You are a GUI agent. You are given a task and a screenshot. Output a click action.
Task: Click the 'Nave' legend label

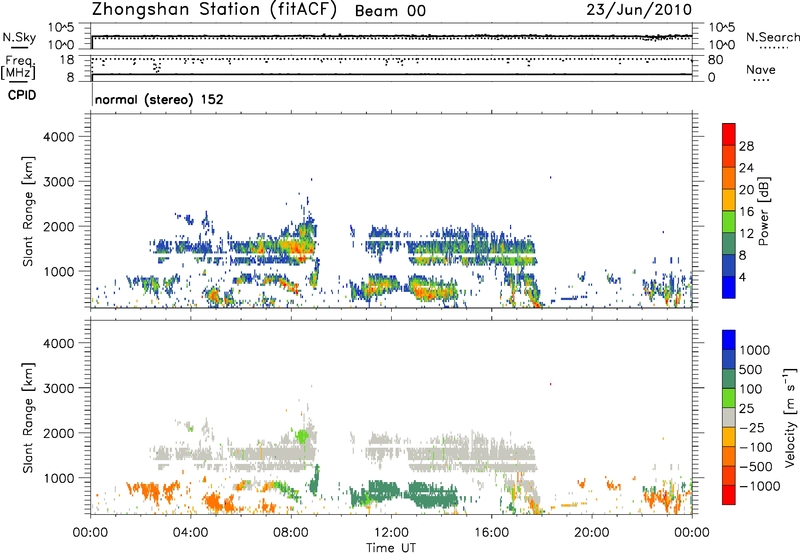(761, 69)
